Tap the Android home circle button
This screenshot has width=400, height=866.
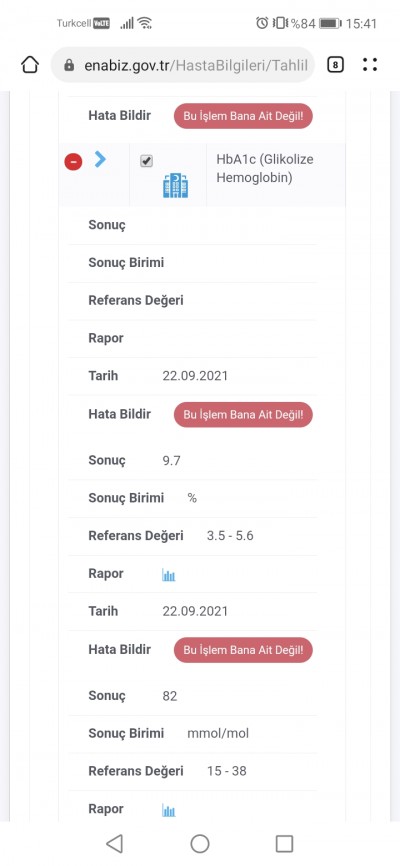click(199, 843)
